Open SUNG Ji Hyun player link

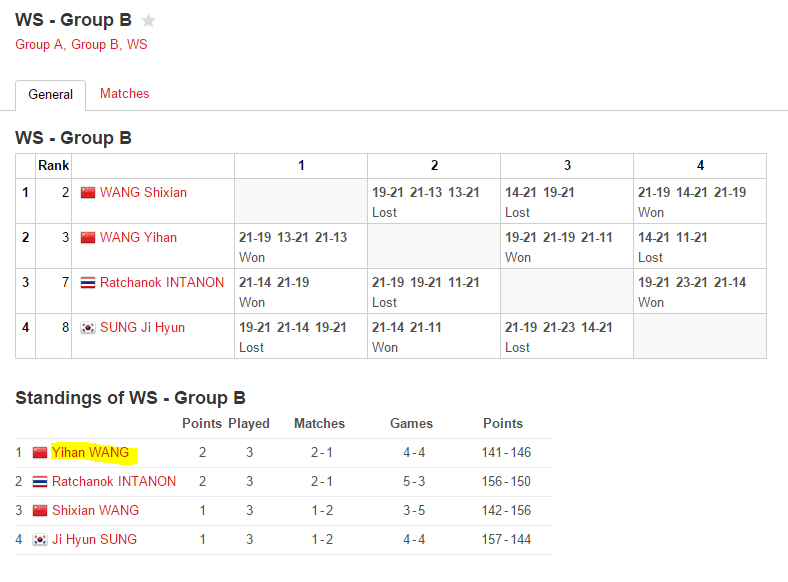(142, 328)
